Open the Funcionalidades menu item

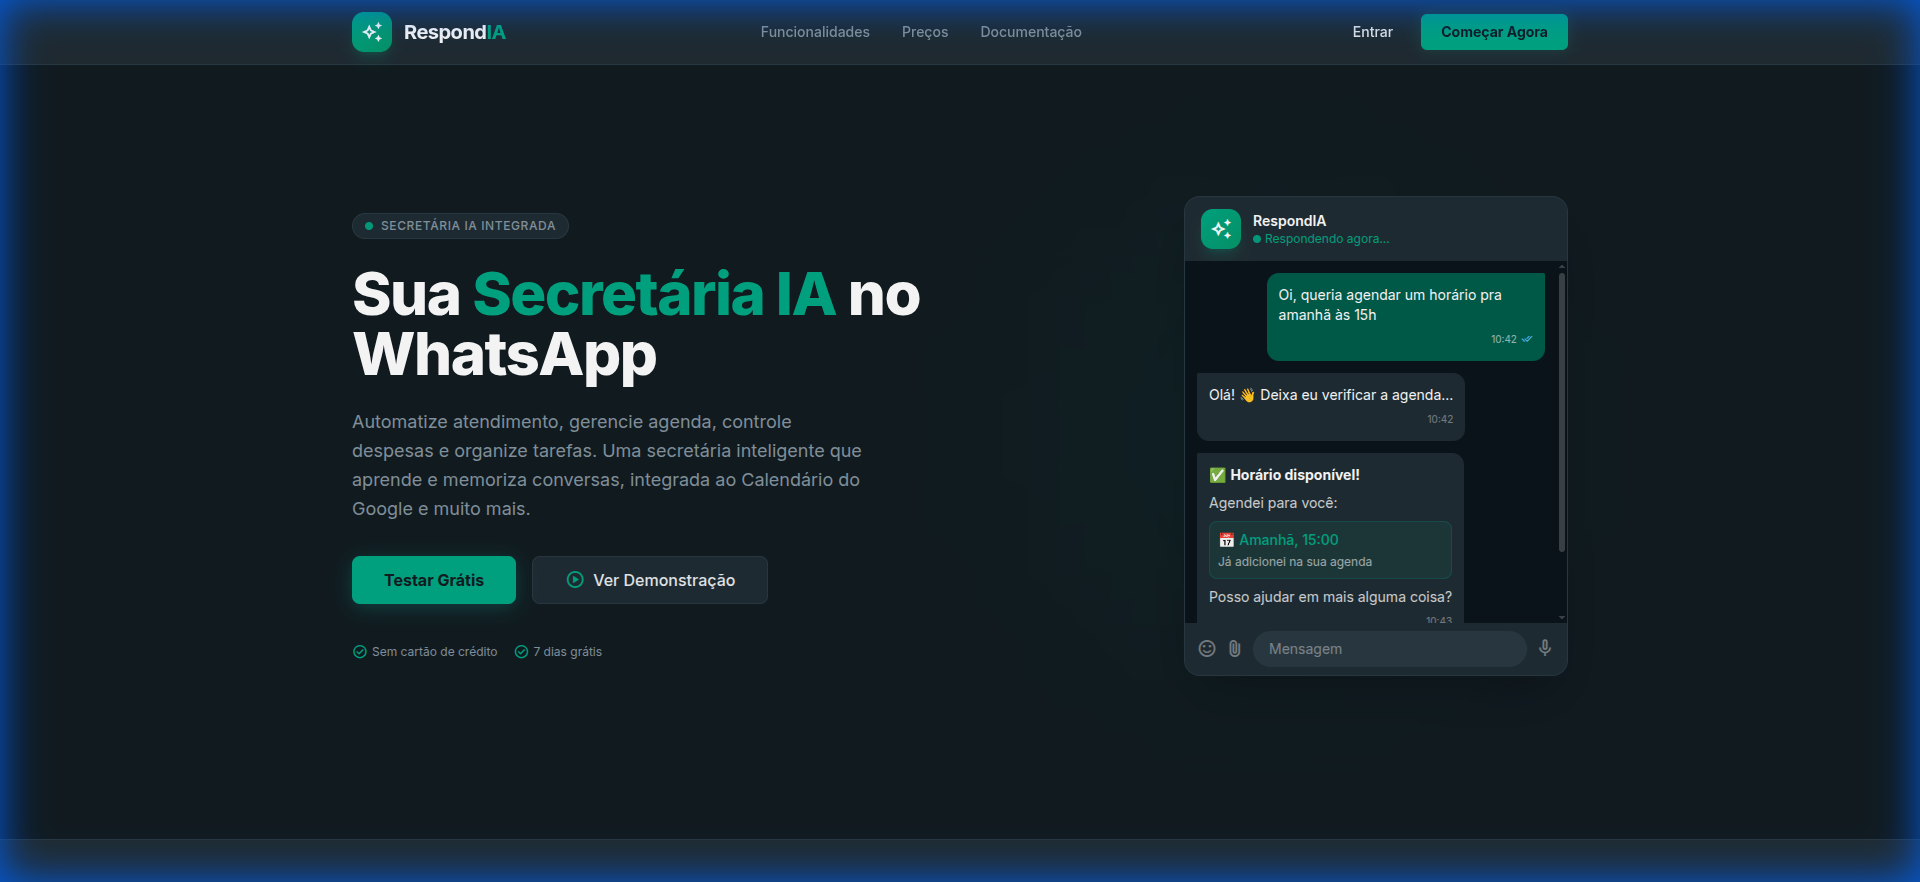815,32
